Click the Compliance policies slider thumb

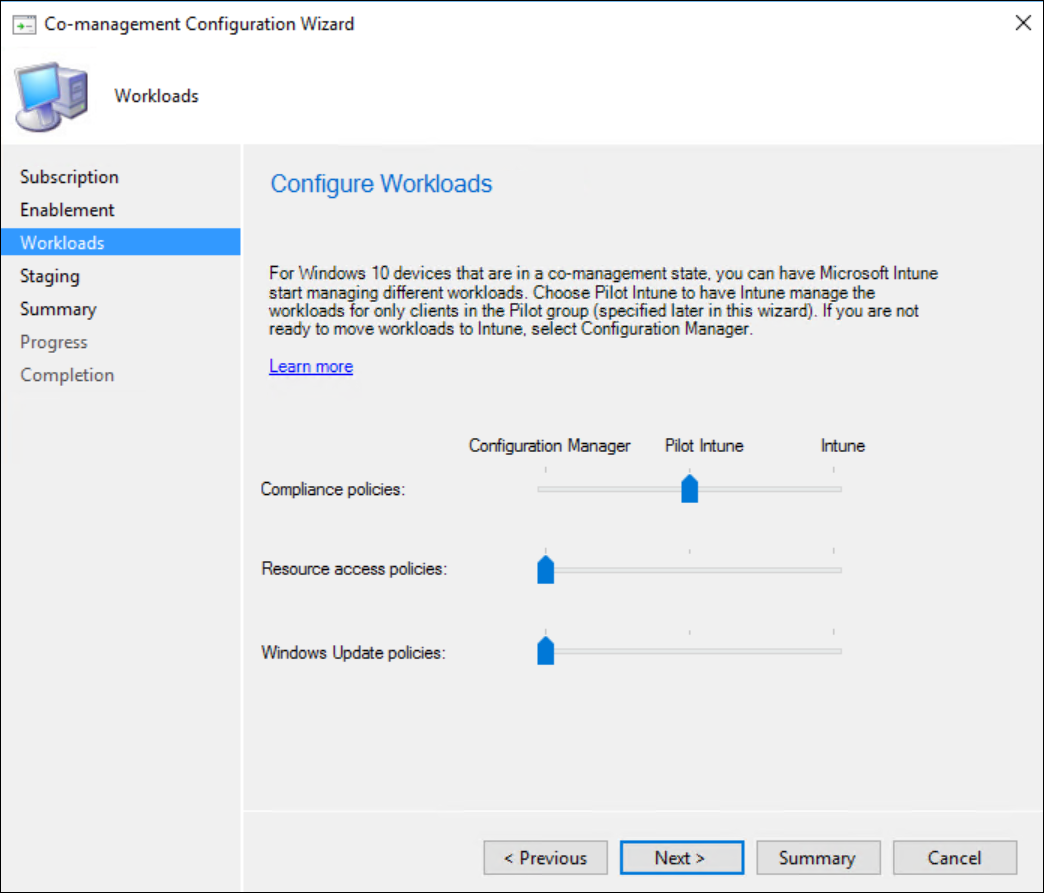(x=690, y=489)
